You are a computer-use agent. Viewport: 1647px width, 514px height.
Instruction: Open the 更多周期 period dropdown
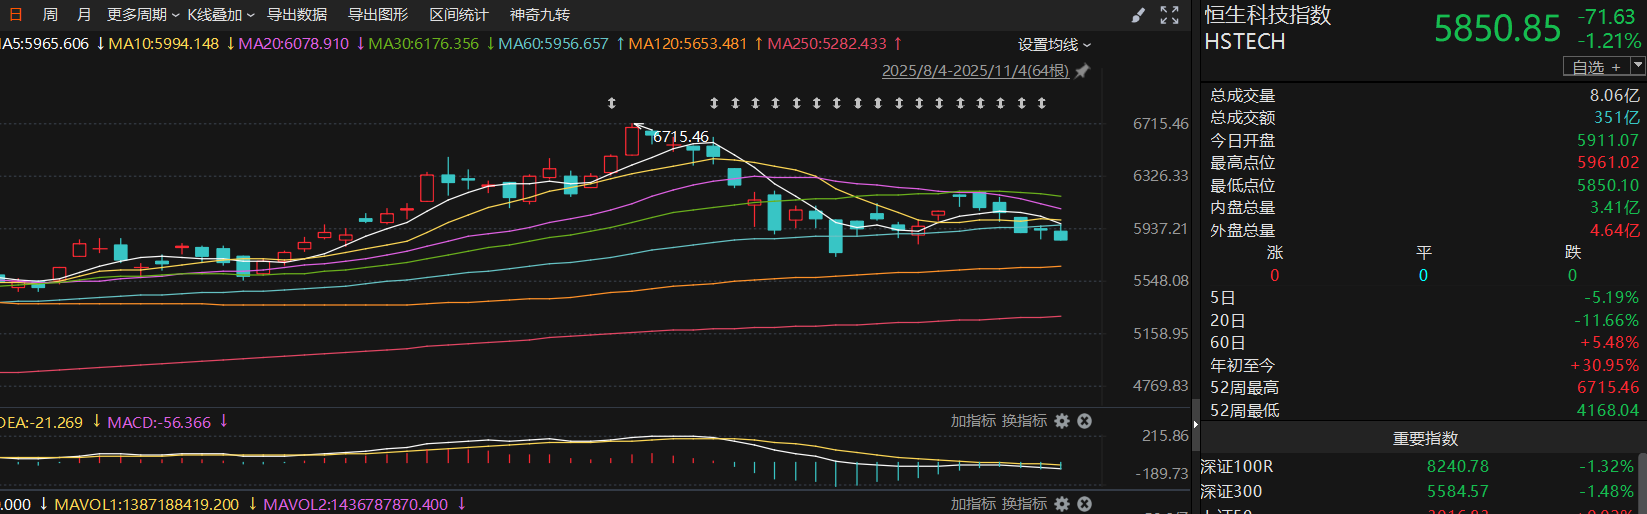click(143, 15)
